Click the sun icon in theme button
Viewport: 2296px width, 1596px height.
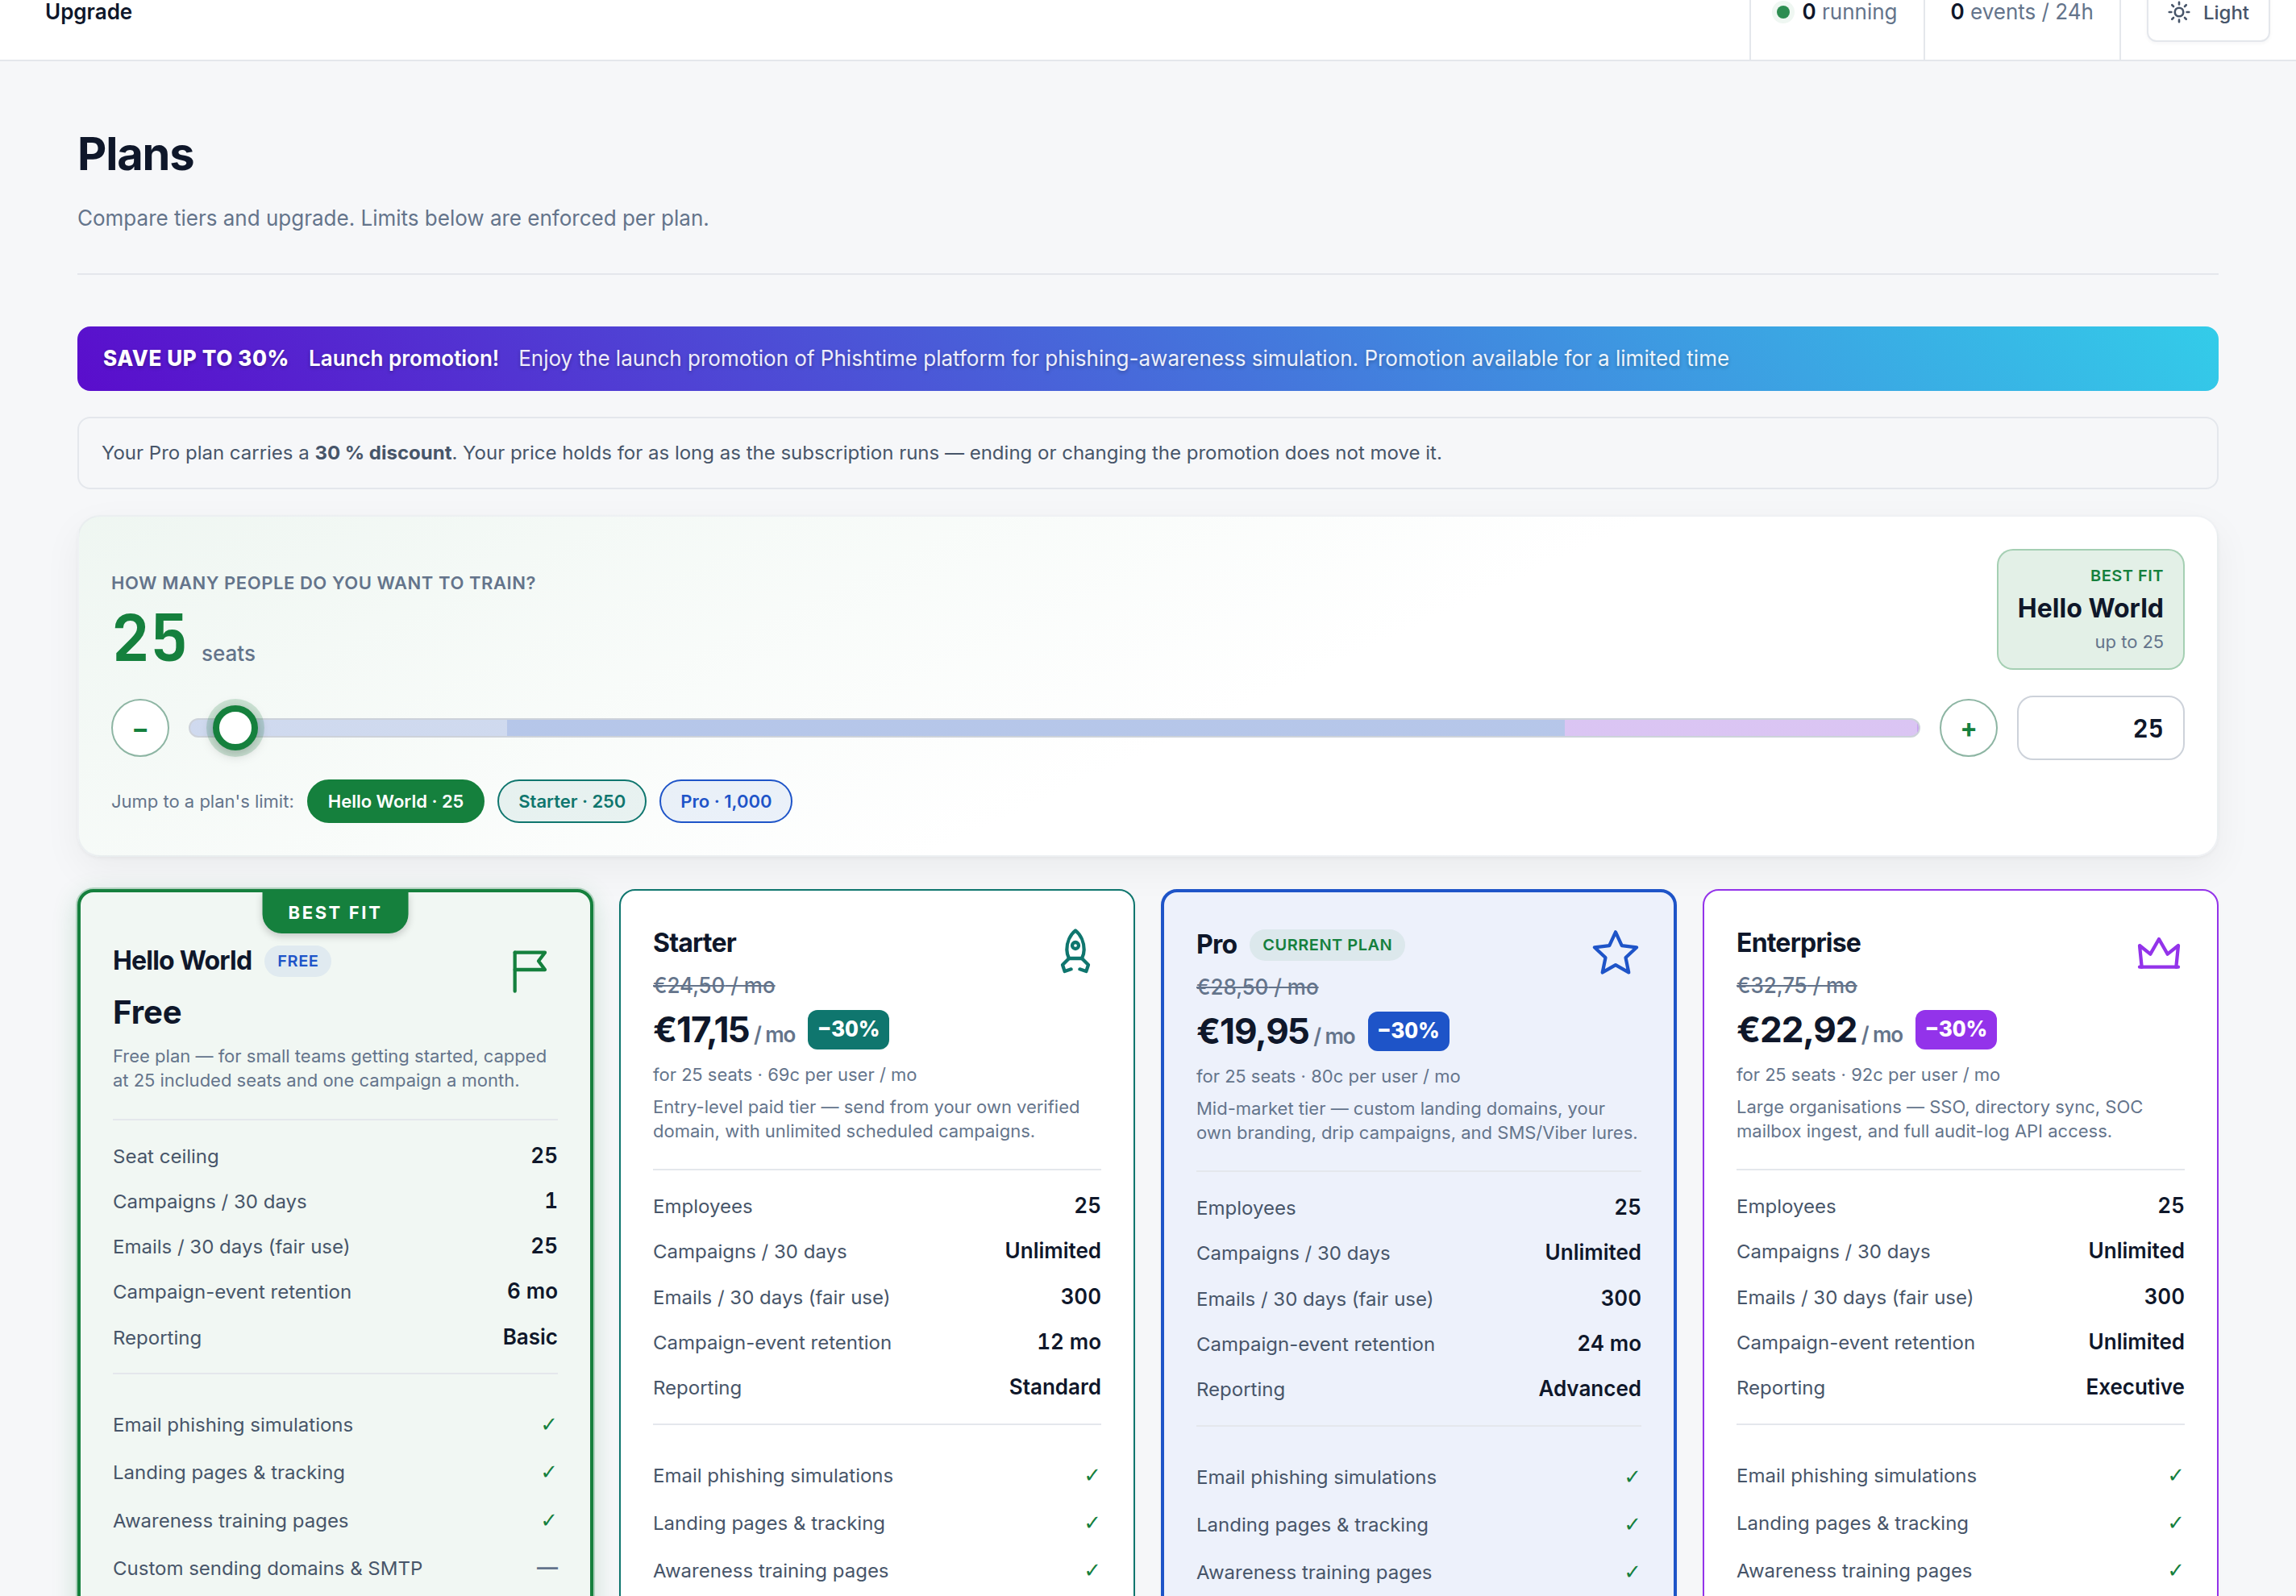click(2178, 13)
